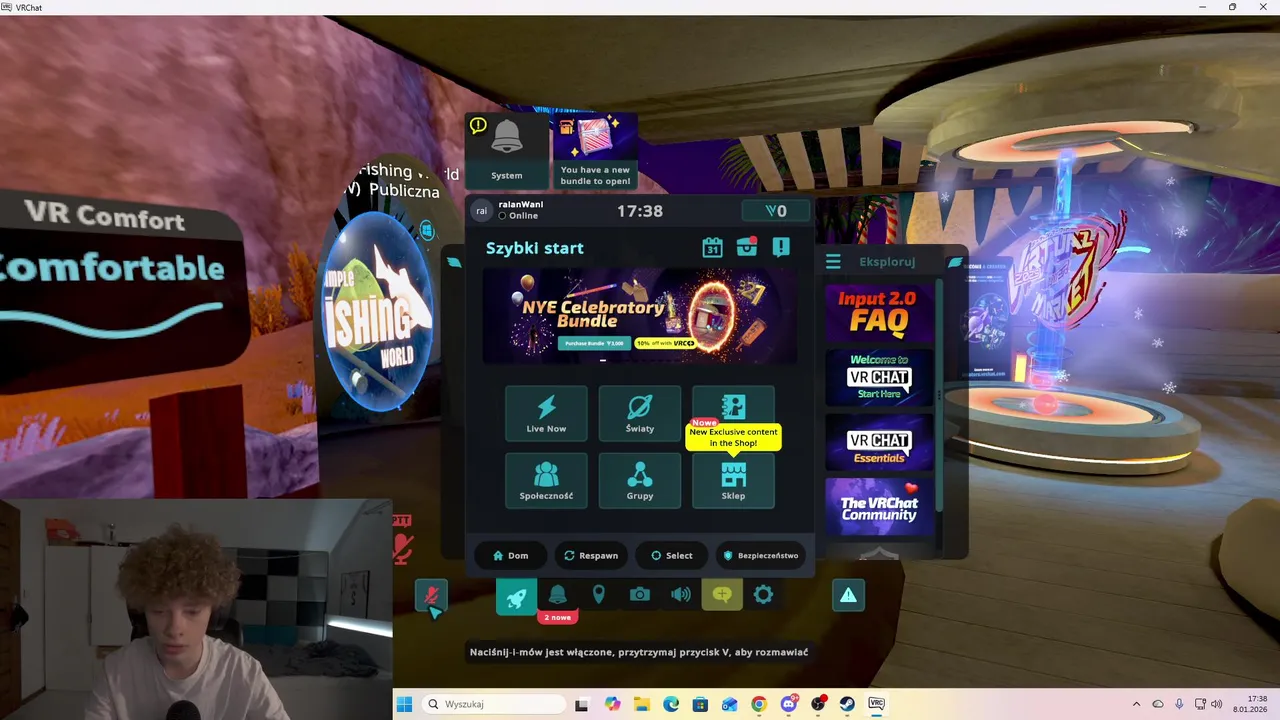Open the notifications bell tab
The image size is (1280, 720).
[x=557, y=595]
